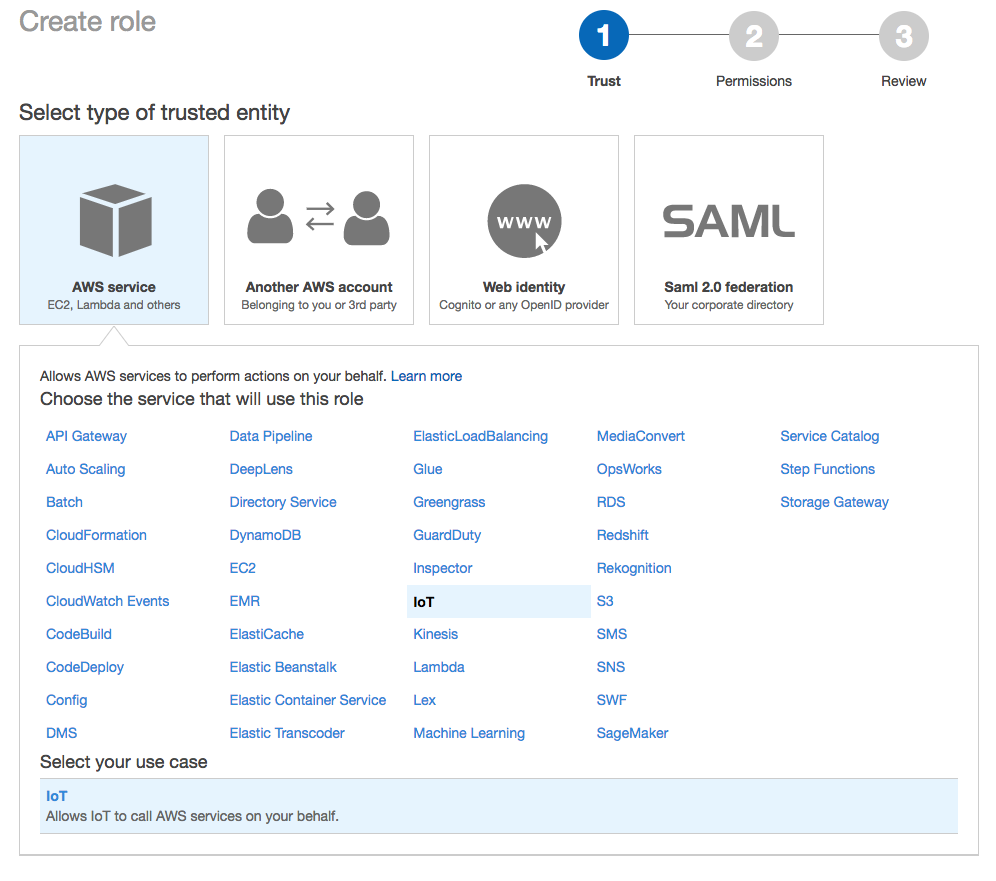Select DynamoDB service
The height and width of the screenshot is (881, 996).
pyautogui.click(x=266, y=535)
